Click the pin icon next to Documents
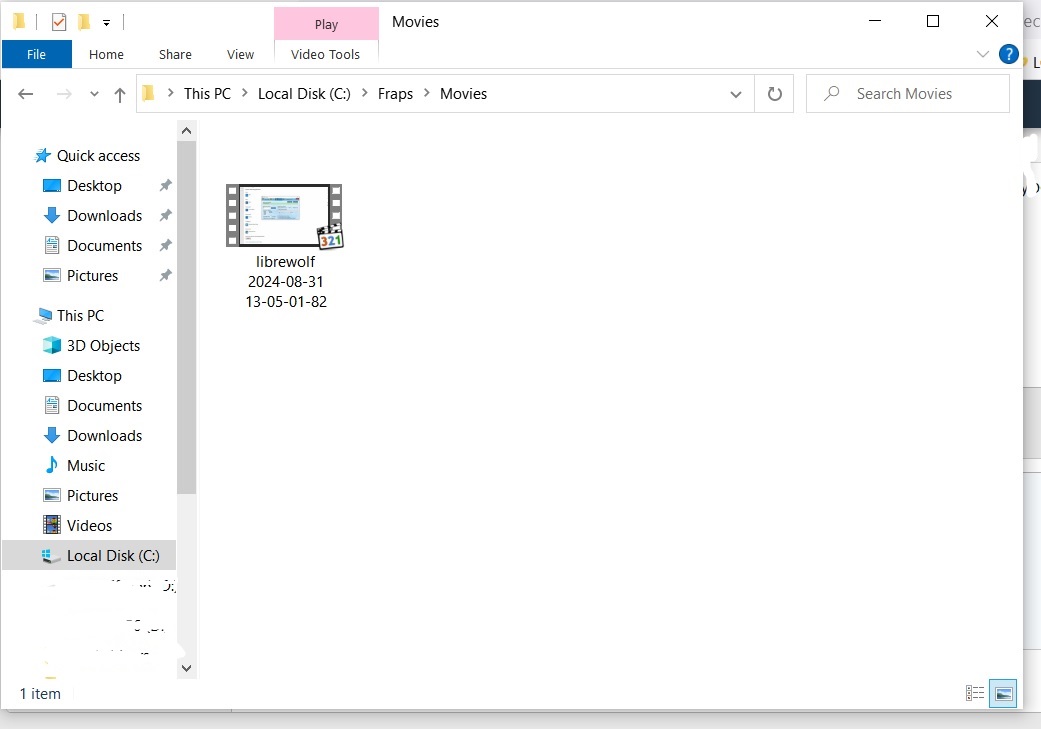 [165, 246]
